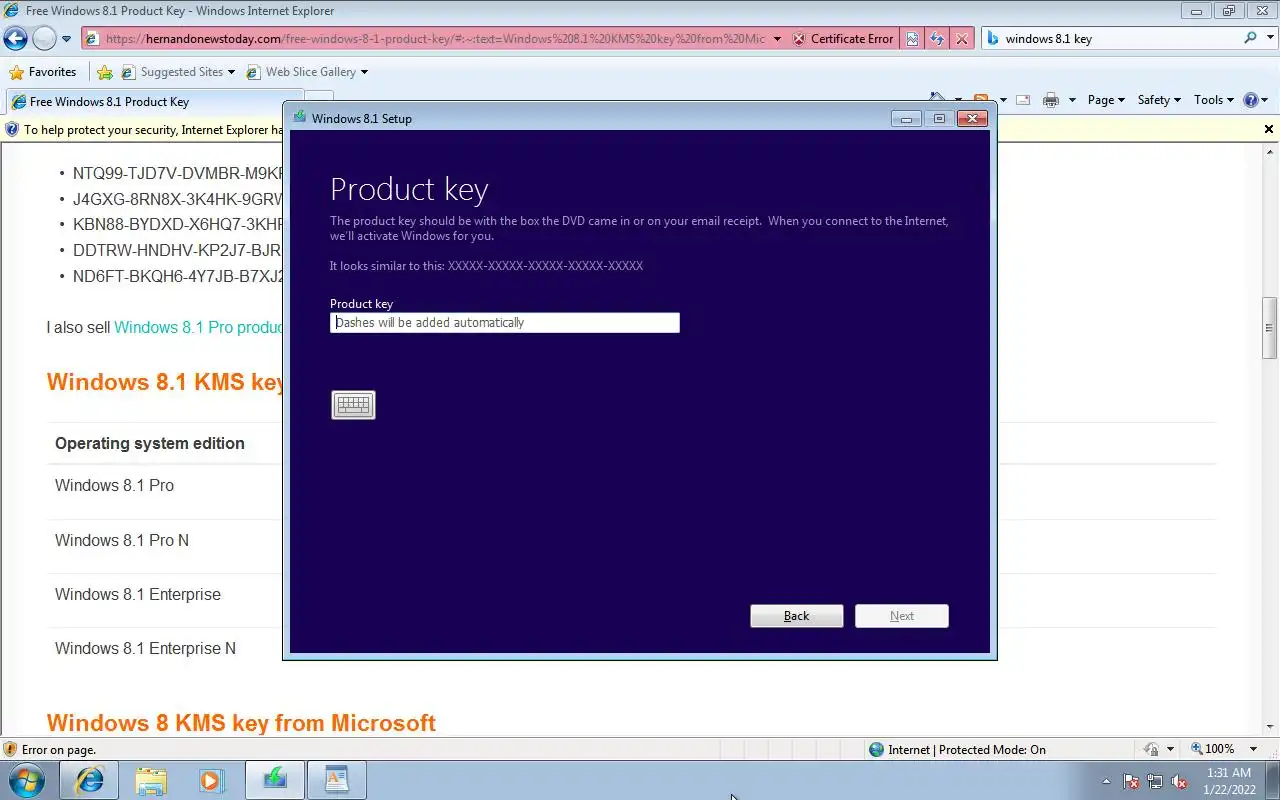Screen dimensions: 1280x800
Task: Add to Favorites bar icon
Action: click(x=105, y=72)
